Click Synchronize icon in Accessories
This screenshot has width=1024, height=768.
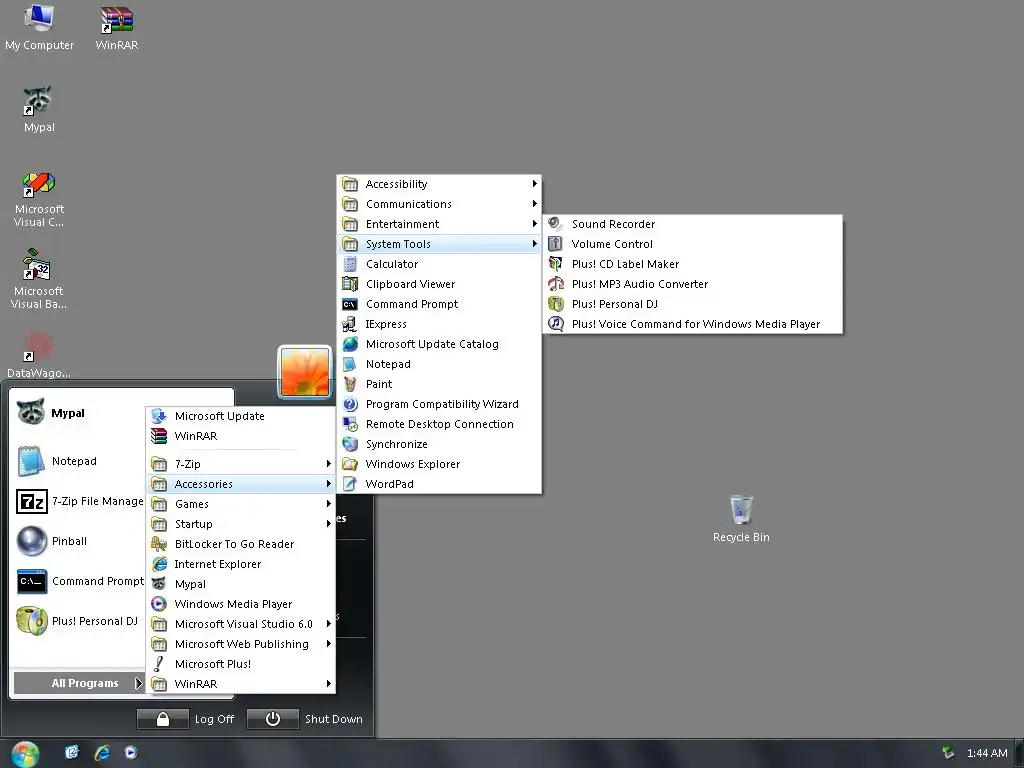coord(350,444)
